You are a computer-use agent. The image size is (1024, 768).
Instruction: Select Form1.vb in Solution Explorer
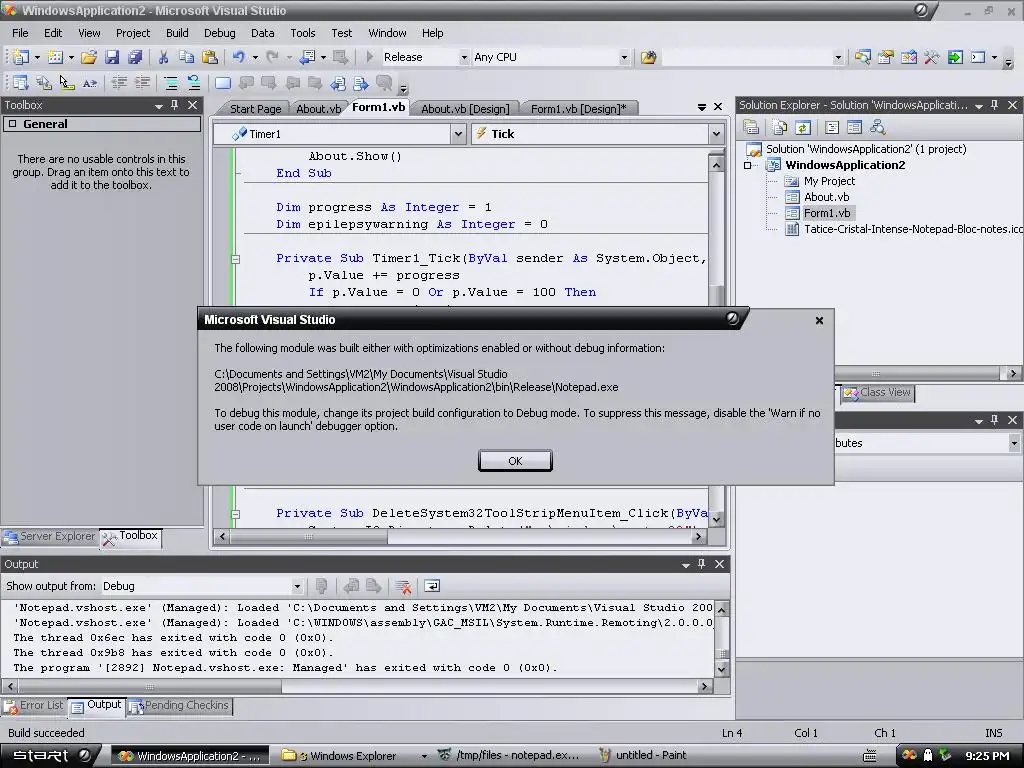tap(827, 214)
